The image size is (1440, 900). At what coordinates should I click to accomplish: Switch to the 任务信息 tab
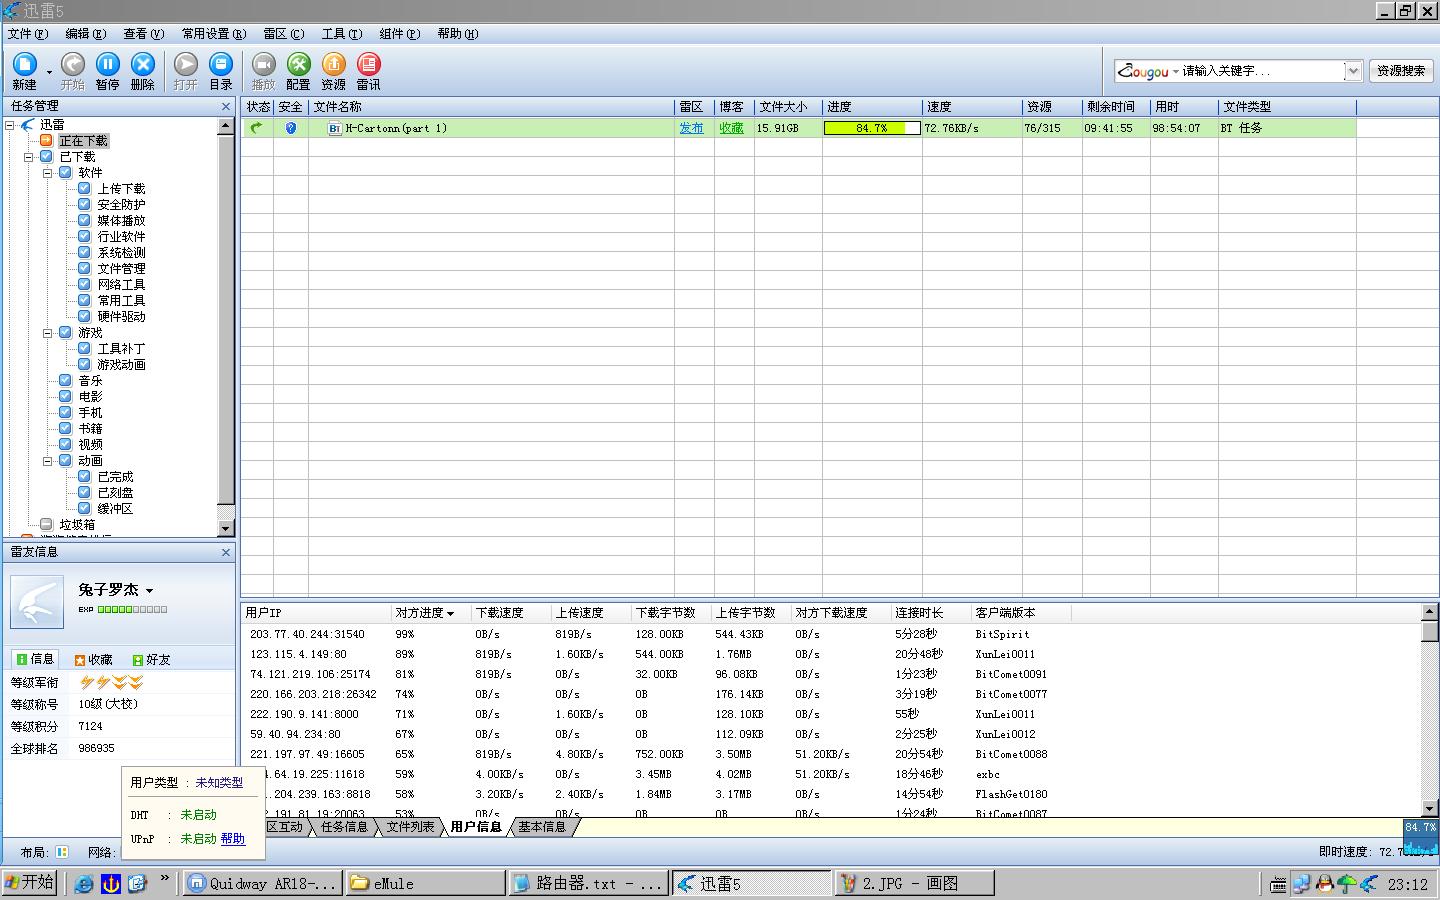click(x=344, y=827)
